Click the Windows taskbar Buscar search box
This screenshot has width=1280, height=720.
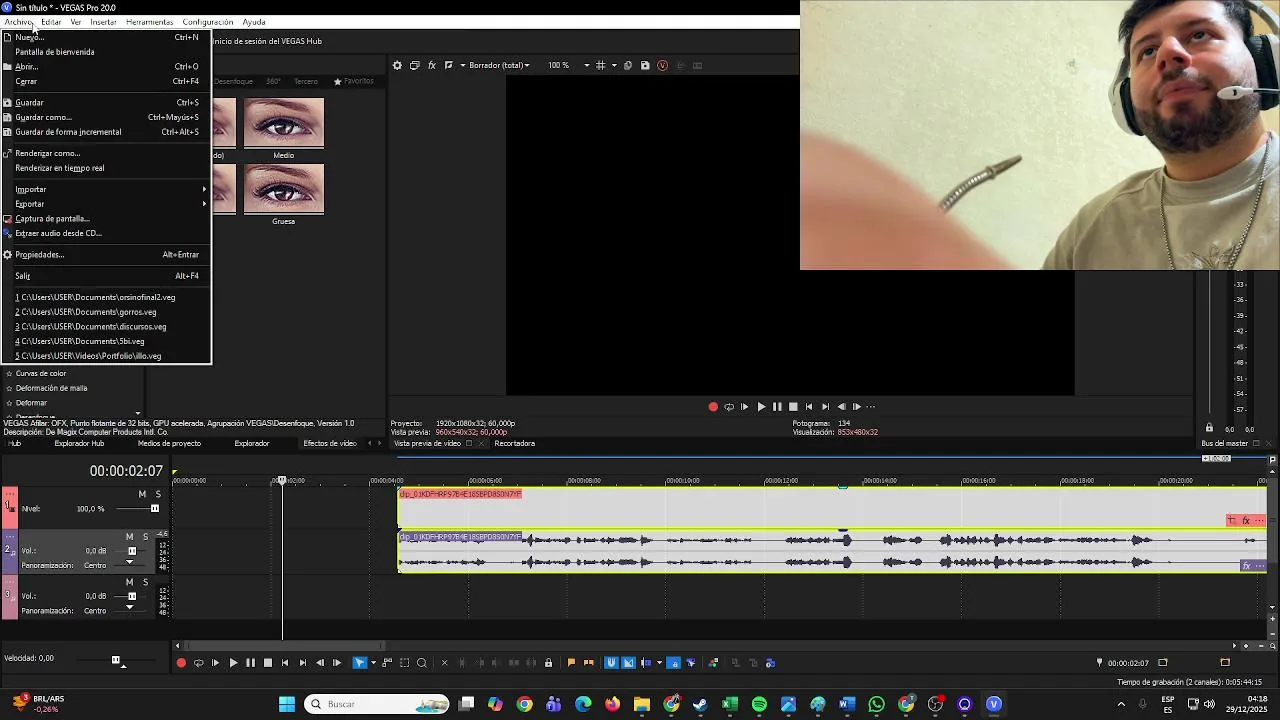point(377,704)
